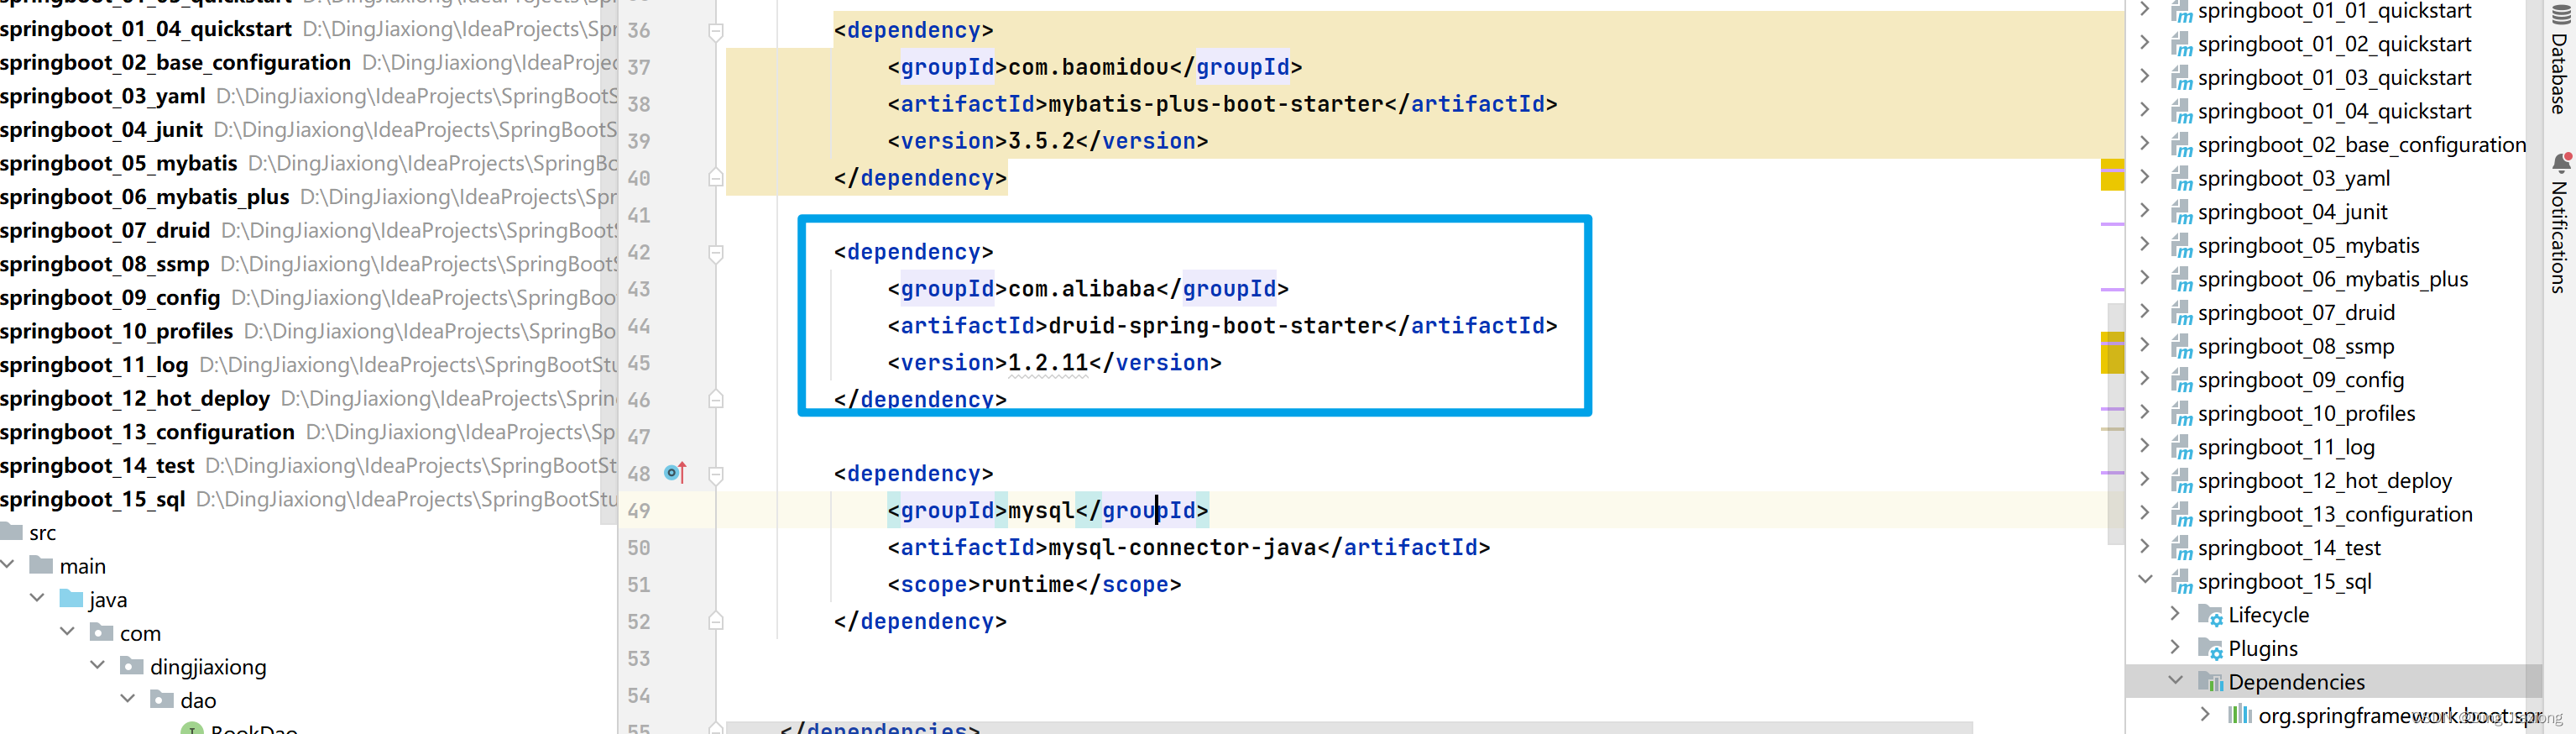
Task: Collapse the main folder in project tree
Action: (8, 565)
